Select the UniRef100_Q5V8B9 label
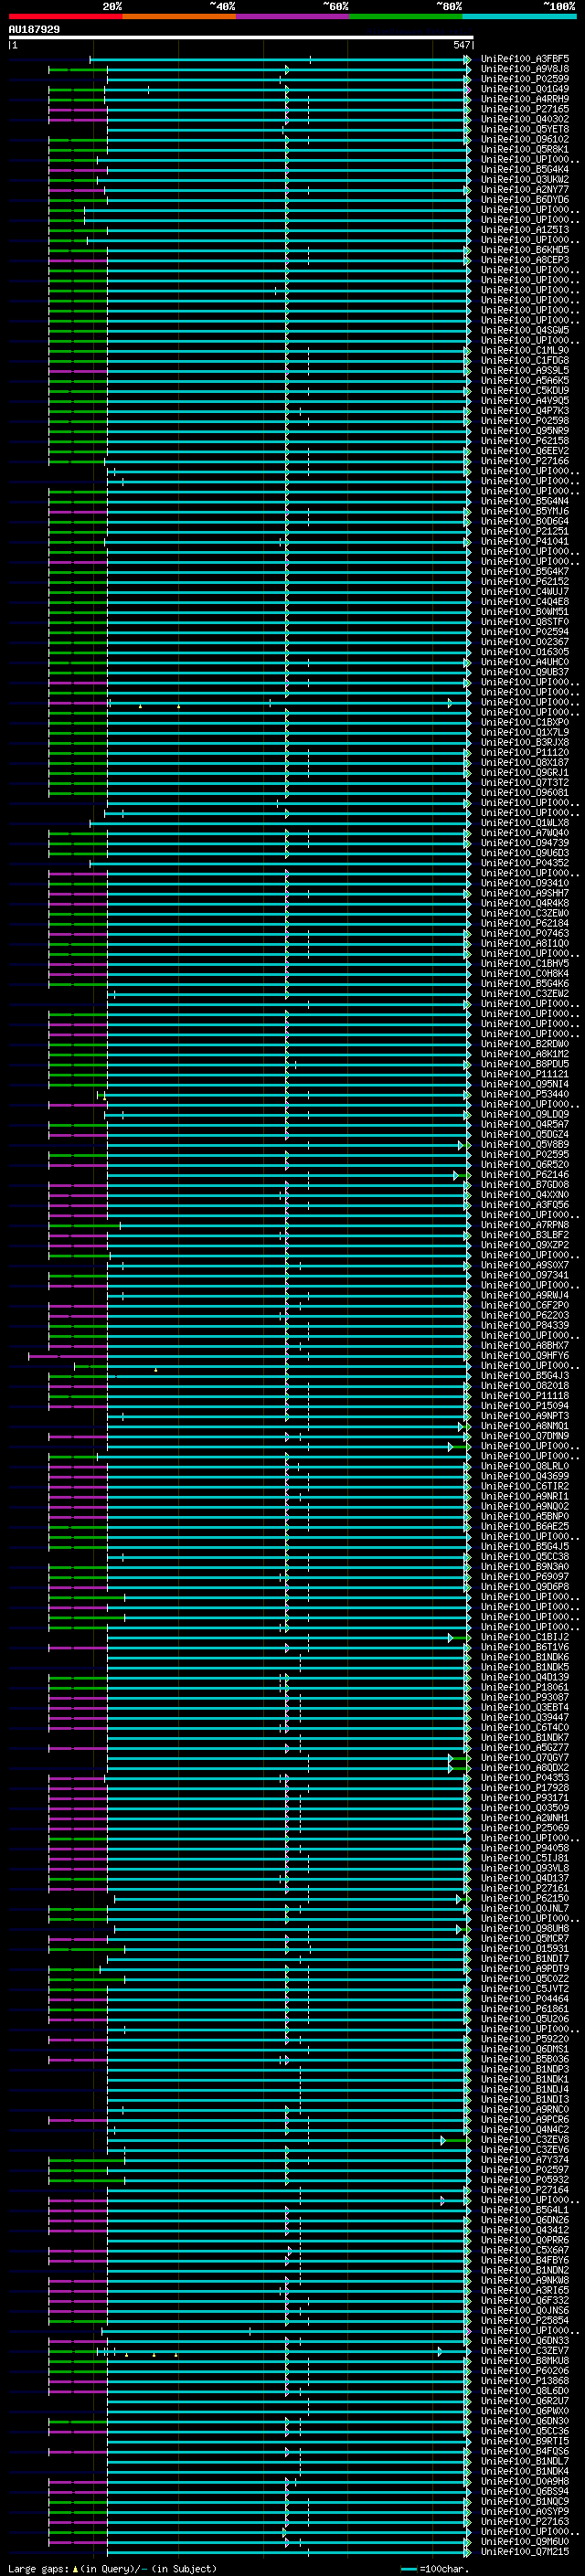Screen dimensions: 585x2576 pos(525,1145)
